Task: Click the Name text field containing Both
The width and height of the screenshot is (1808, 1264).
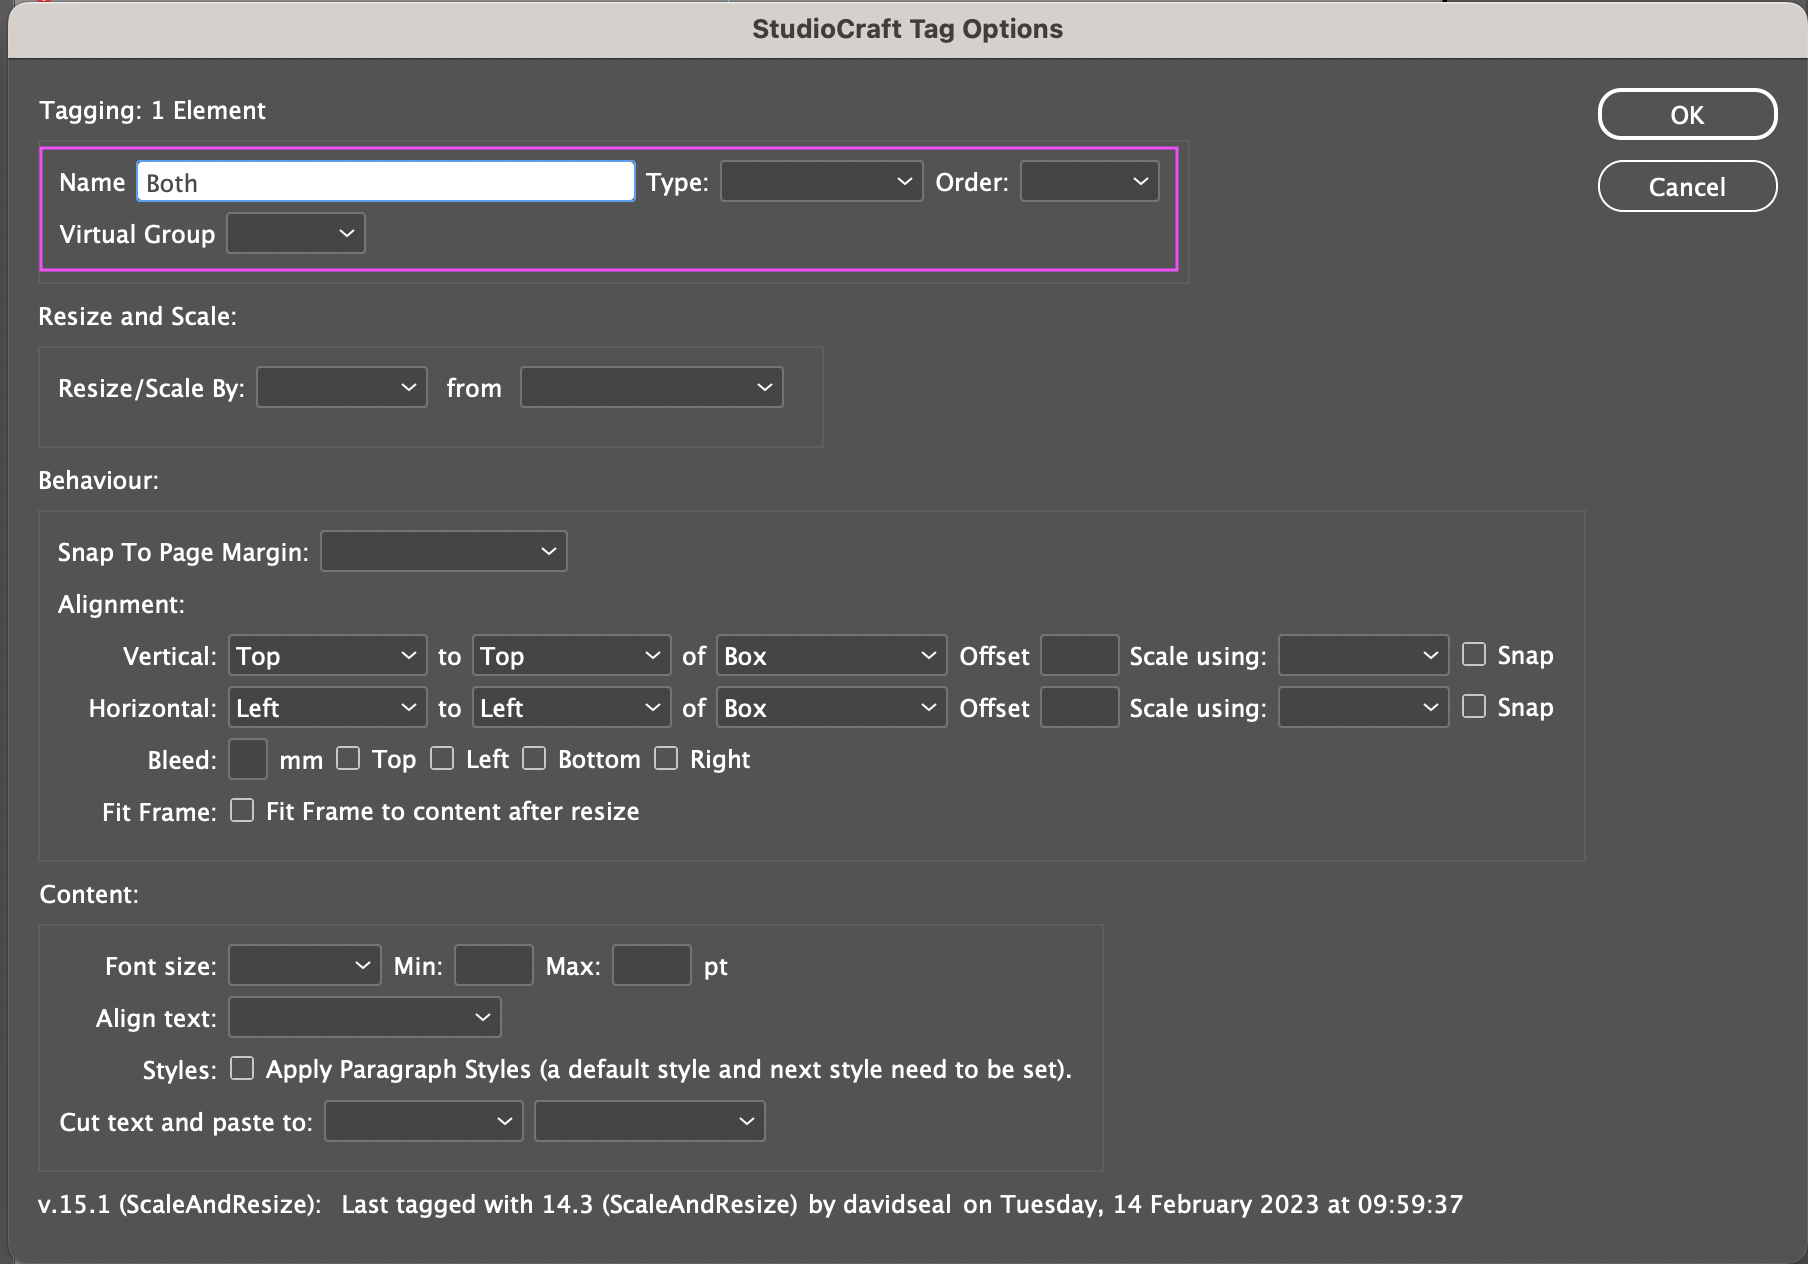Action: point(385,182)
